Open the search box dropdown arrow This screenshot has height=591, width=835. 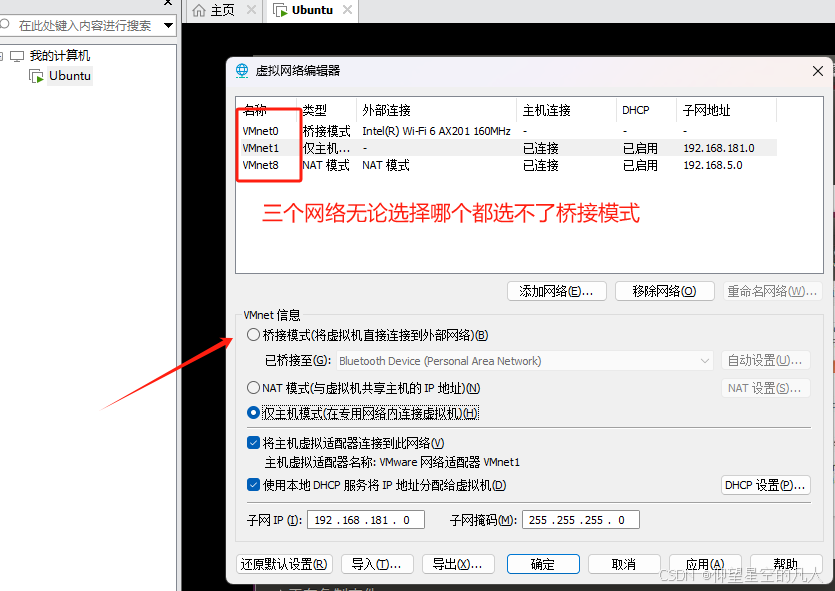coord(168,26)
